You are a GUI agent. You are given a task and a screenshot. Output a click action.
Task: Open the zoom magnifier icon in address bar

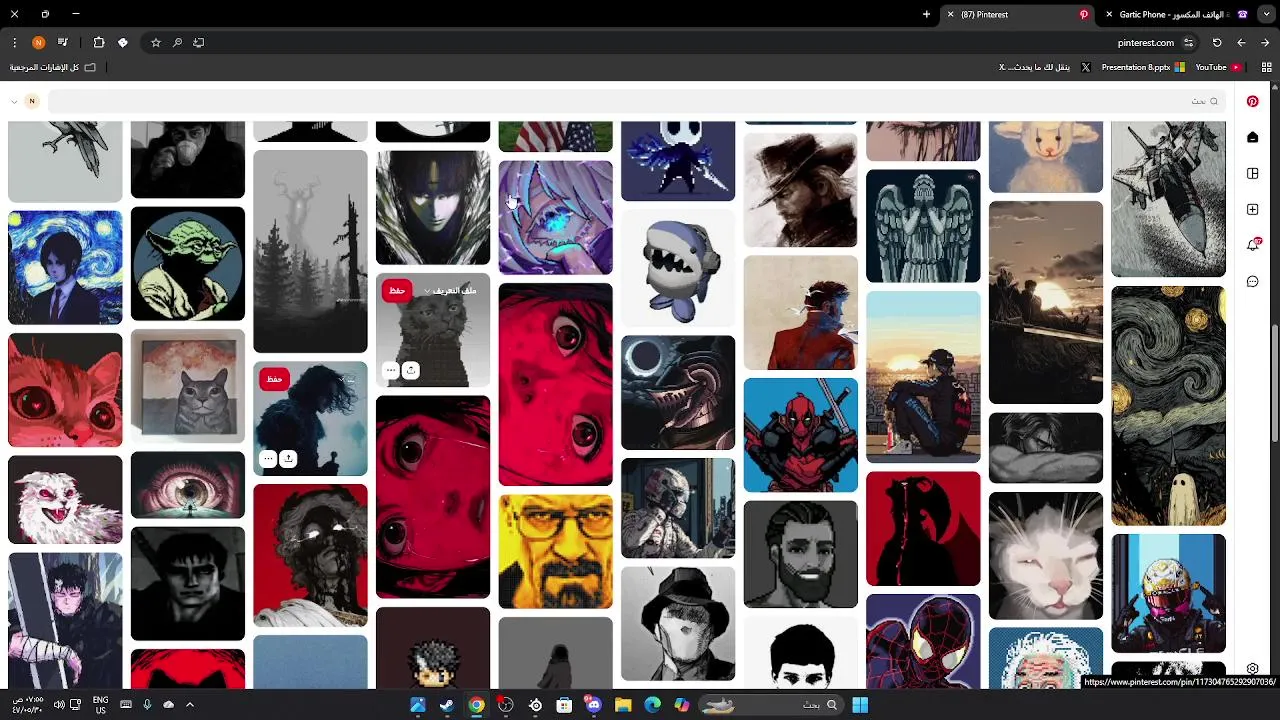click(177, 42)
